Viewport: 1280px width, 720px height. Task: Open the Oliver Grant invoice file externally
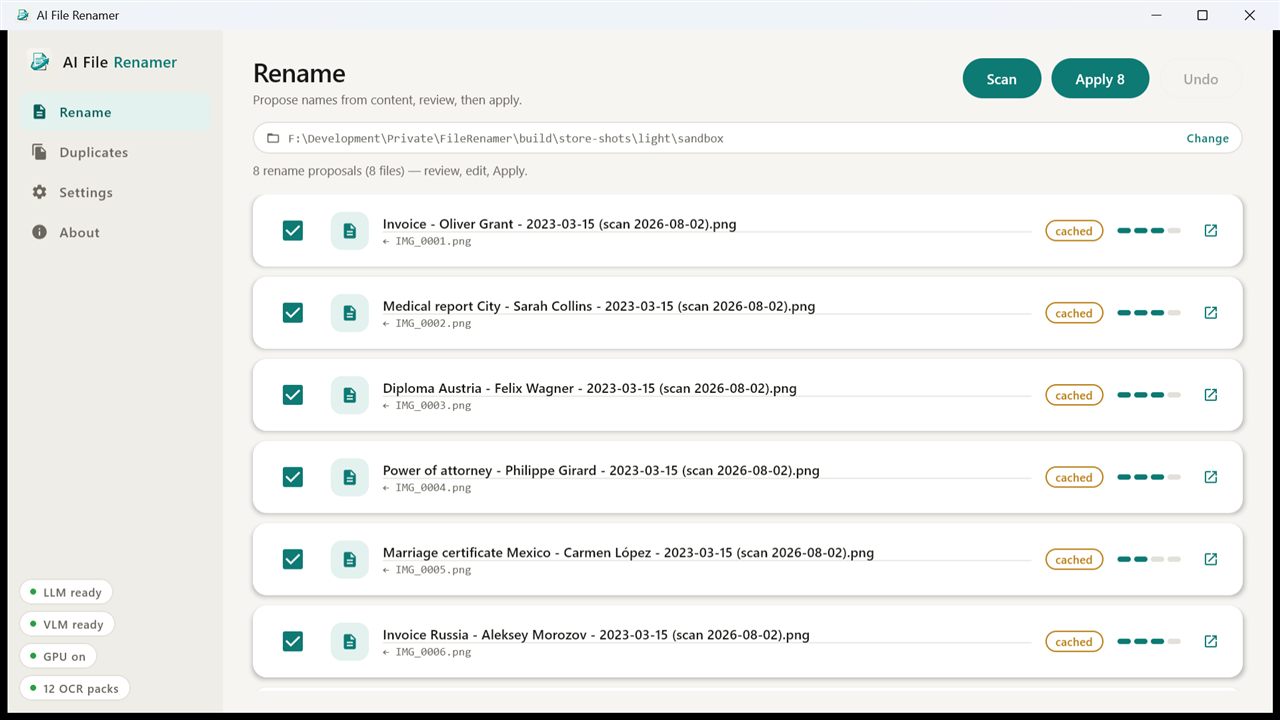click(x=1211, y=231)
